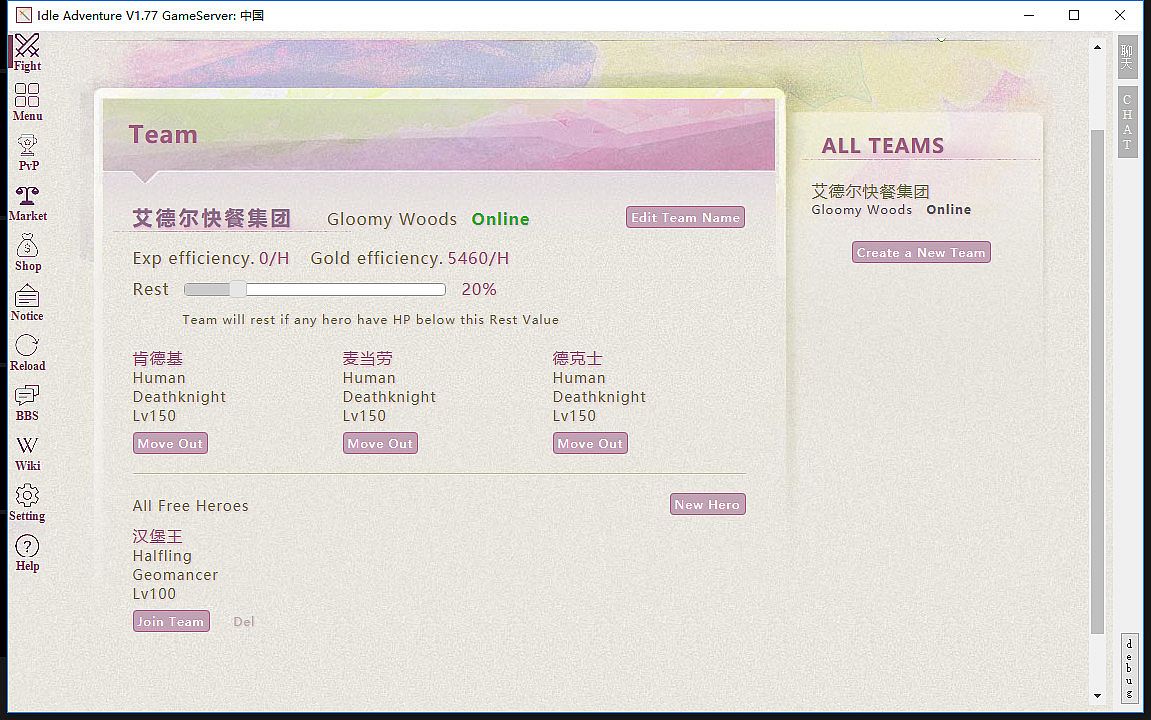Close the Idle Adventure window
This screenshot has height=720, width=1151.
click(1120, 15)
